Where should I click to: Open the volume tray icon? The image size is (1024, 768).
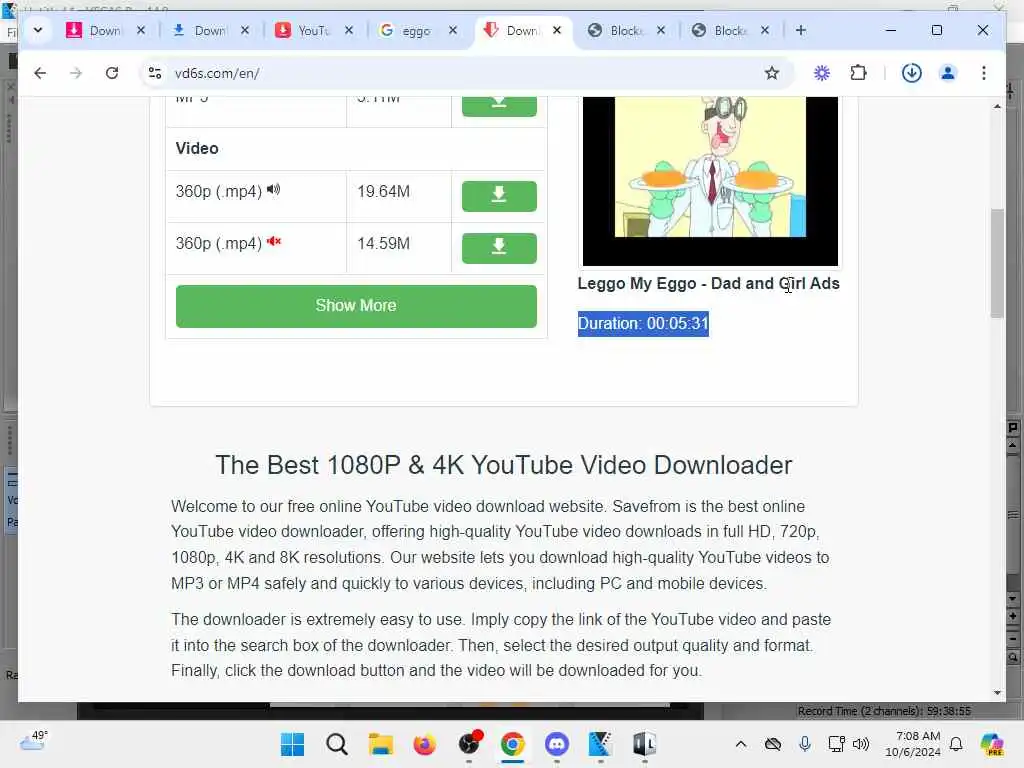click(861, 744)
